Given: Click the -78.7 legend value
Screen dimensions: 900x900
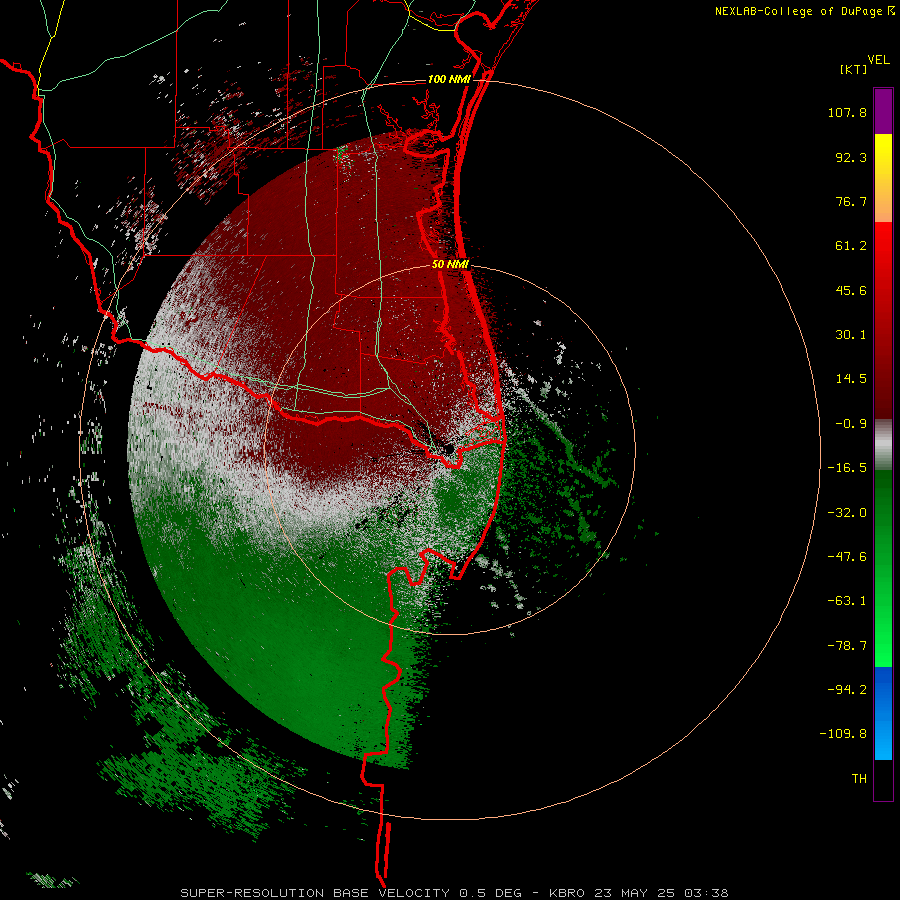Looking at the screenshot, I should [x=847, y=646].
